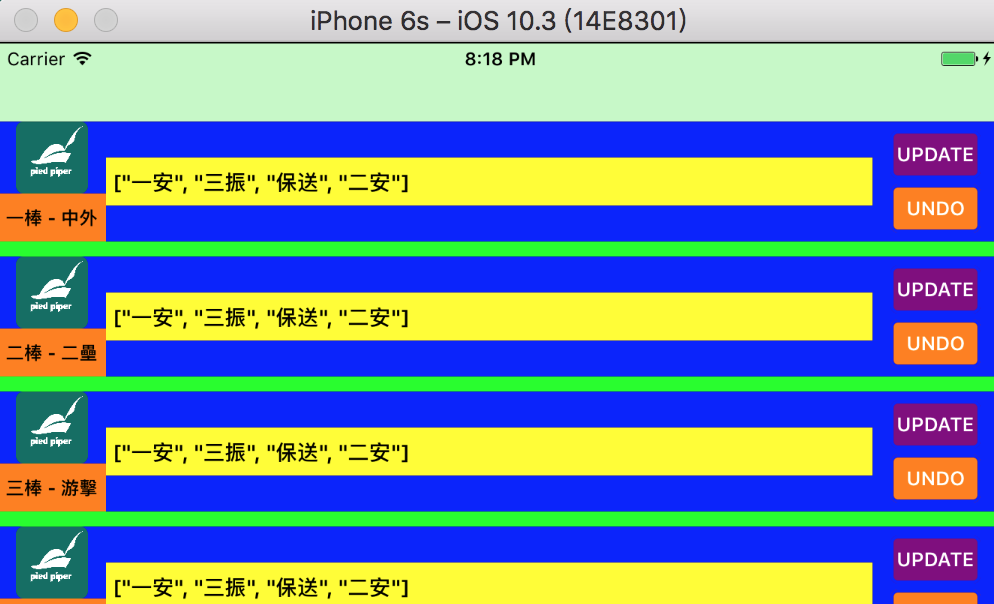Click the battery icon in status bar
The height and width of the screenshot is (604, 994).
click(x=958, y=59)
